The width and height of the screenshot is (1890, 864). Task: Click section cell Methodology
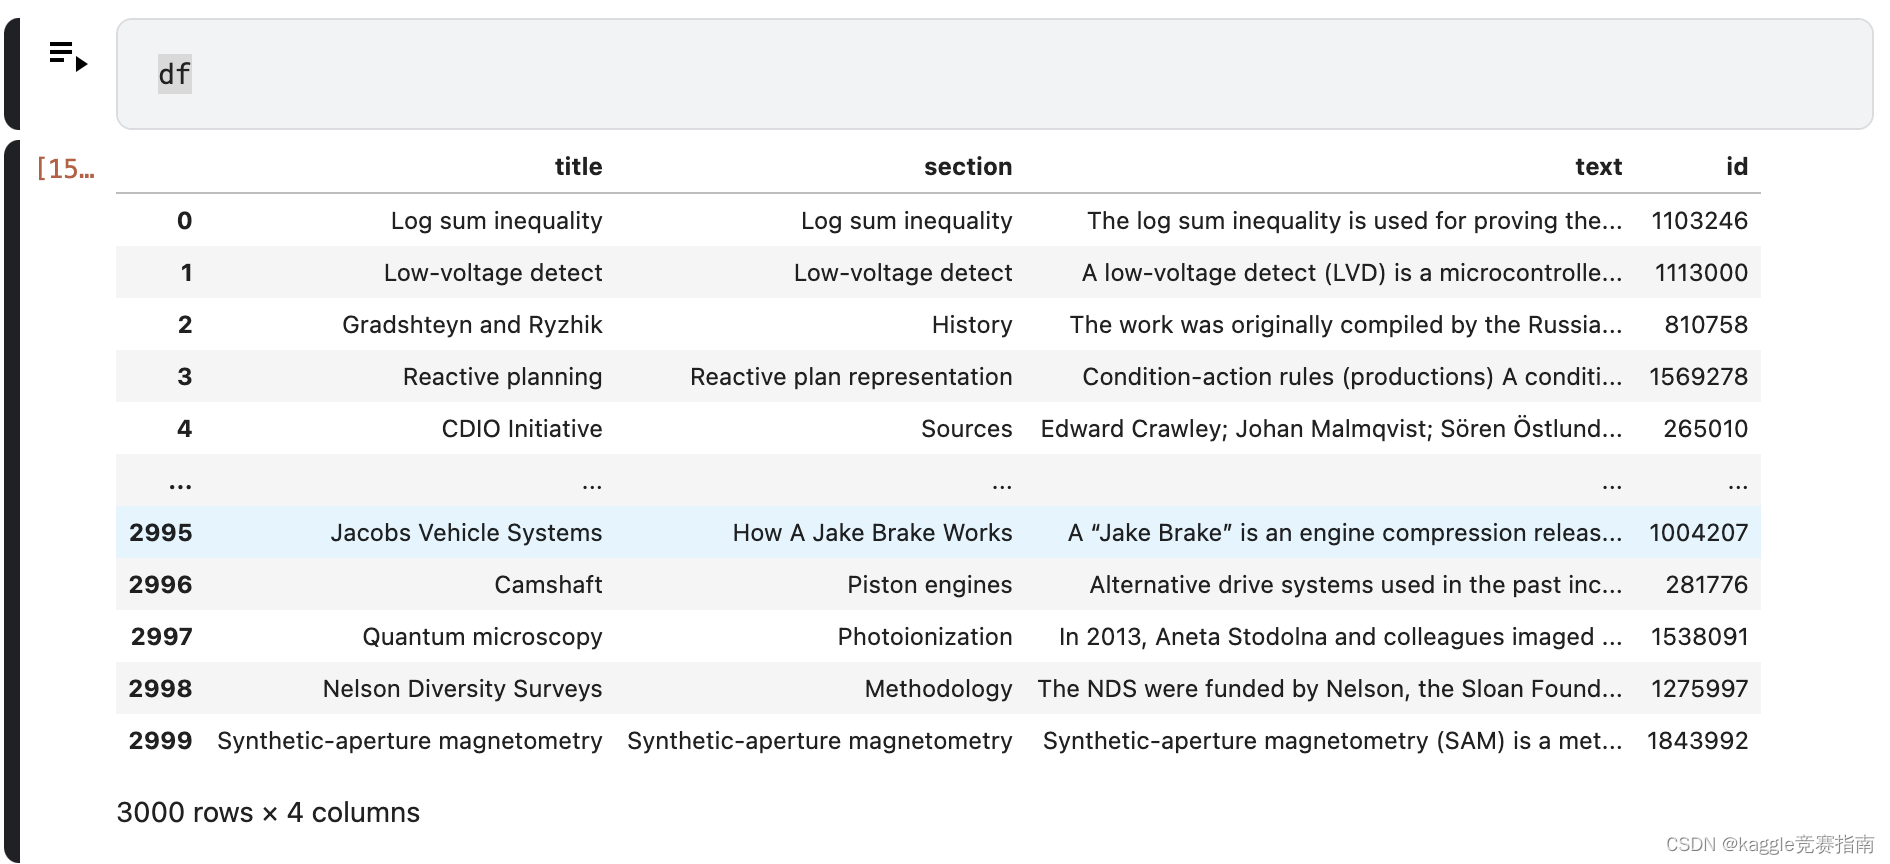(938, 689)
